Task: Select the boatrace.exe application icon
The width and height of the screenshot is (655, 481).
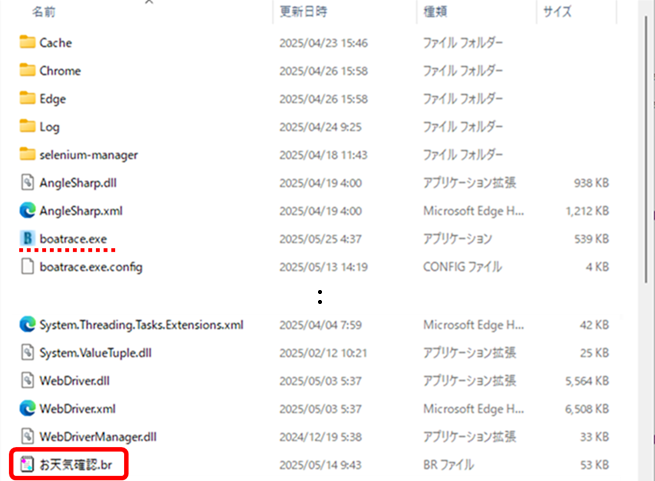Action: (x=27, y=239)
